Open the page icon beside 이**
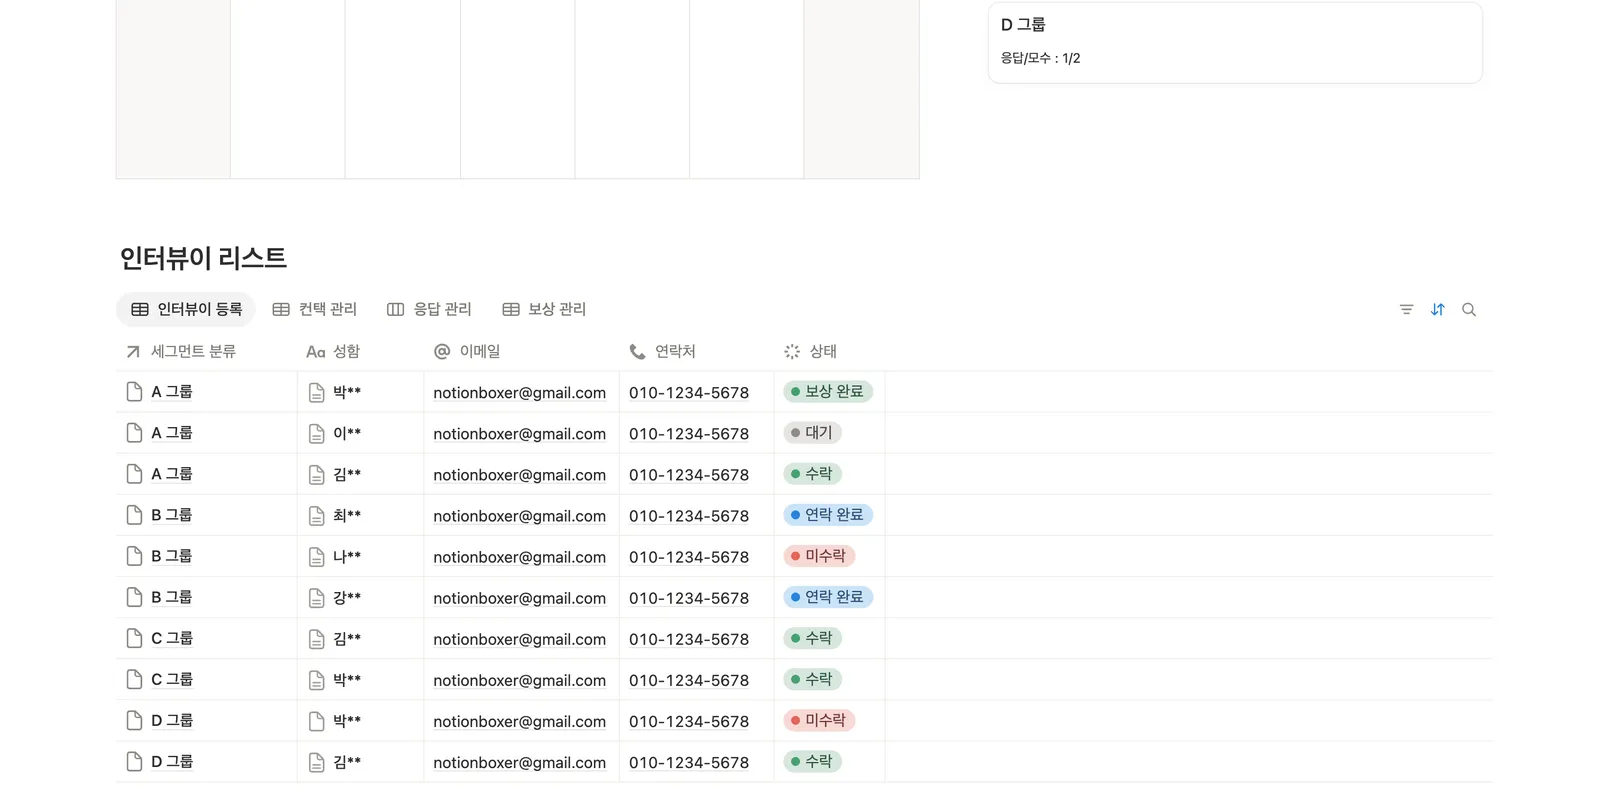Viewport: 1600px width, 797px height. coord(316,434)
